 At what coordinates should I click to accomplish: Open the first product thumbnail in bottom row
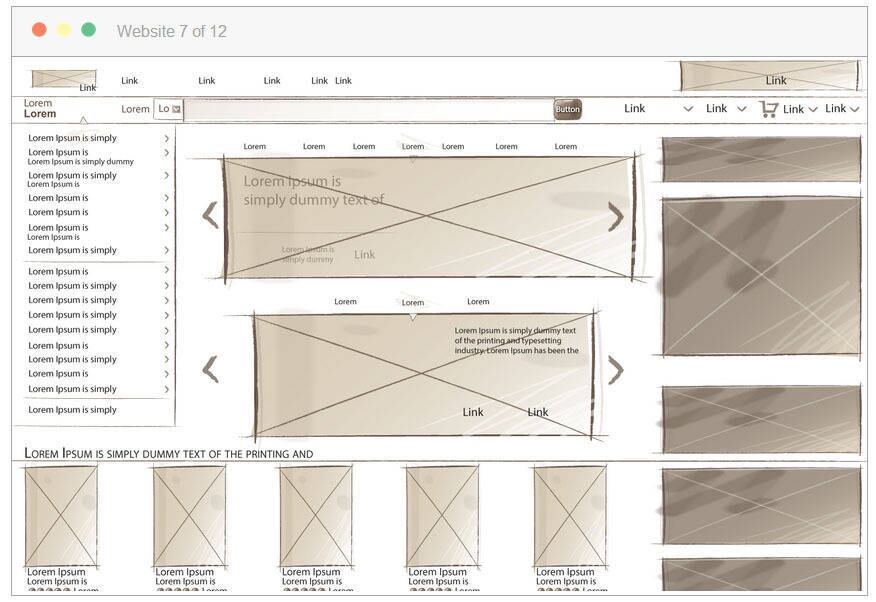(x=61, y=515)
